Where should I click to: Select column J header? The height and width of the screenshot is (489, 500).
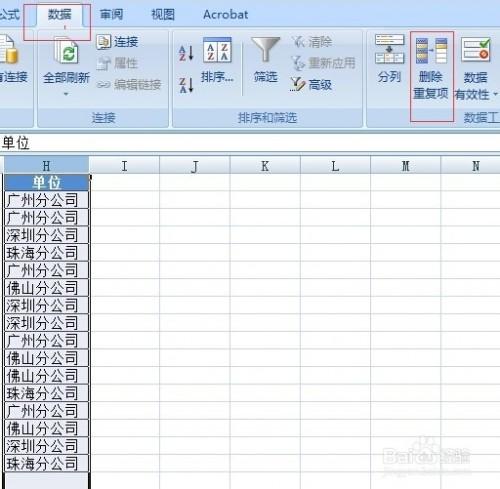pyautogui.click(x=195, y=165)
